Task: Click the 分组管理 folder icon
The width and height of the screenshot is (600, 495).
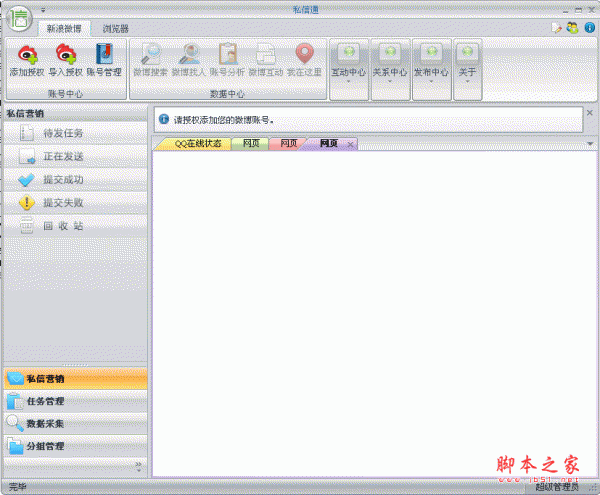Action: point(15,446)
